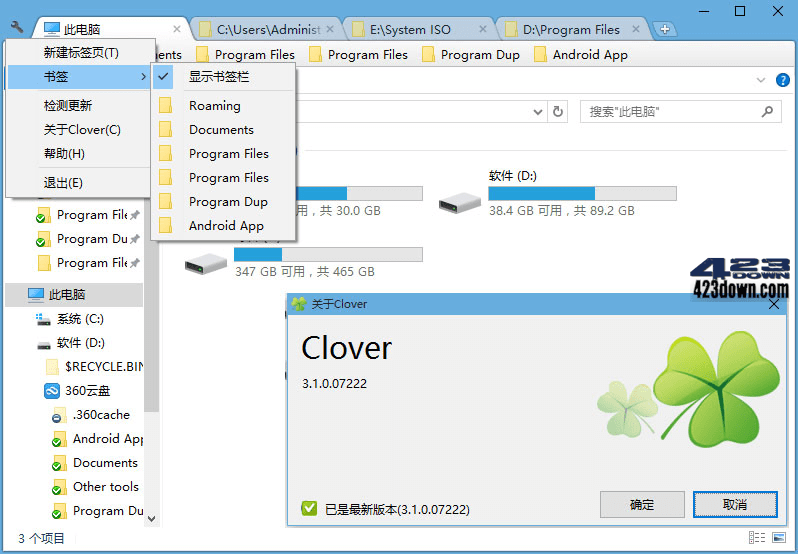Expand the ribbon chevron near help

point(761,80)
